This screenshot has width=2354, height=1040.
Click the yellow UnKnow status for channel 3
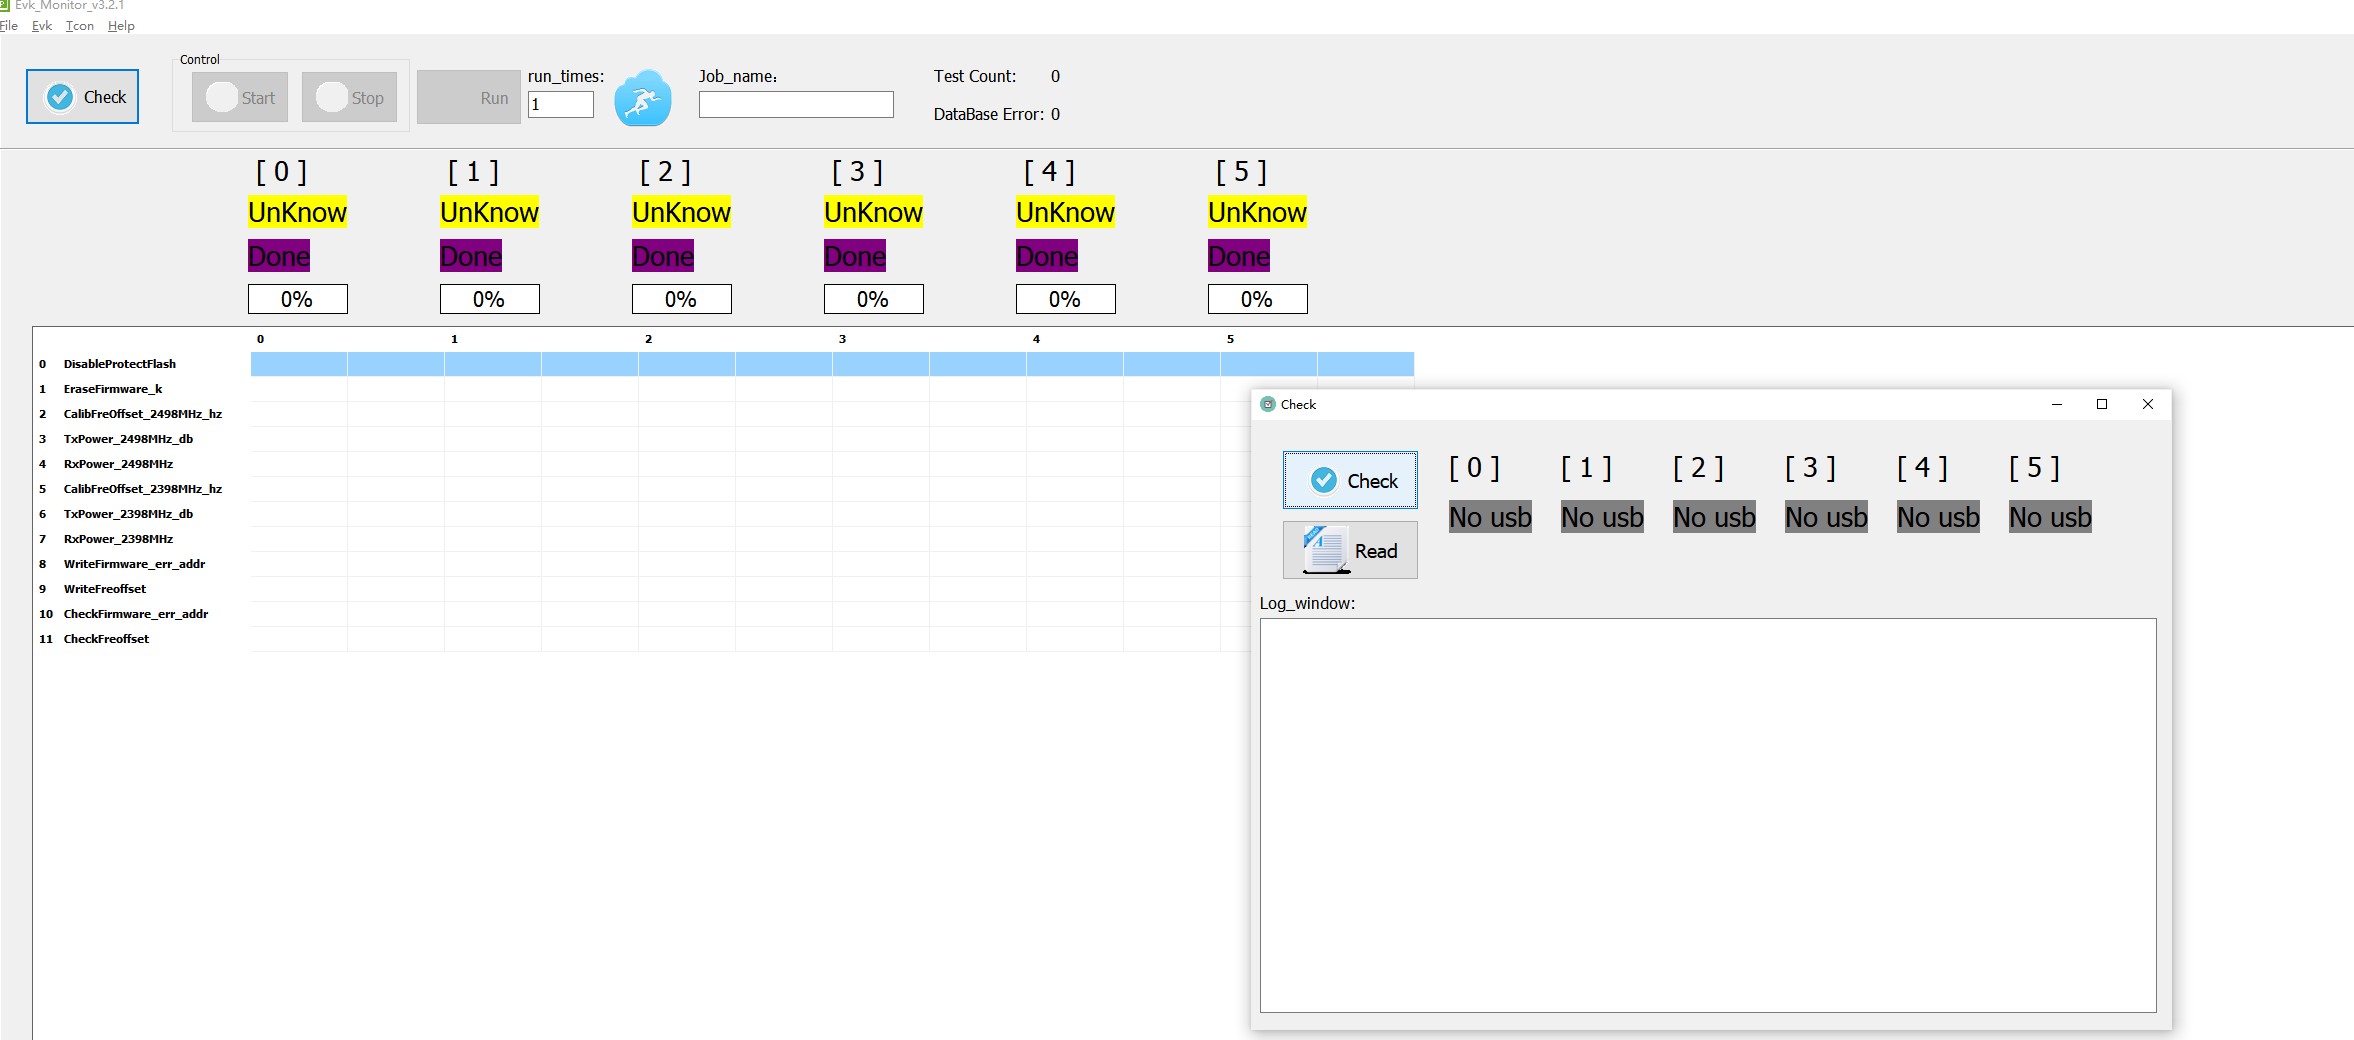(873, 212)
